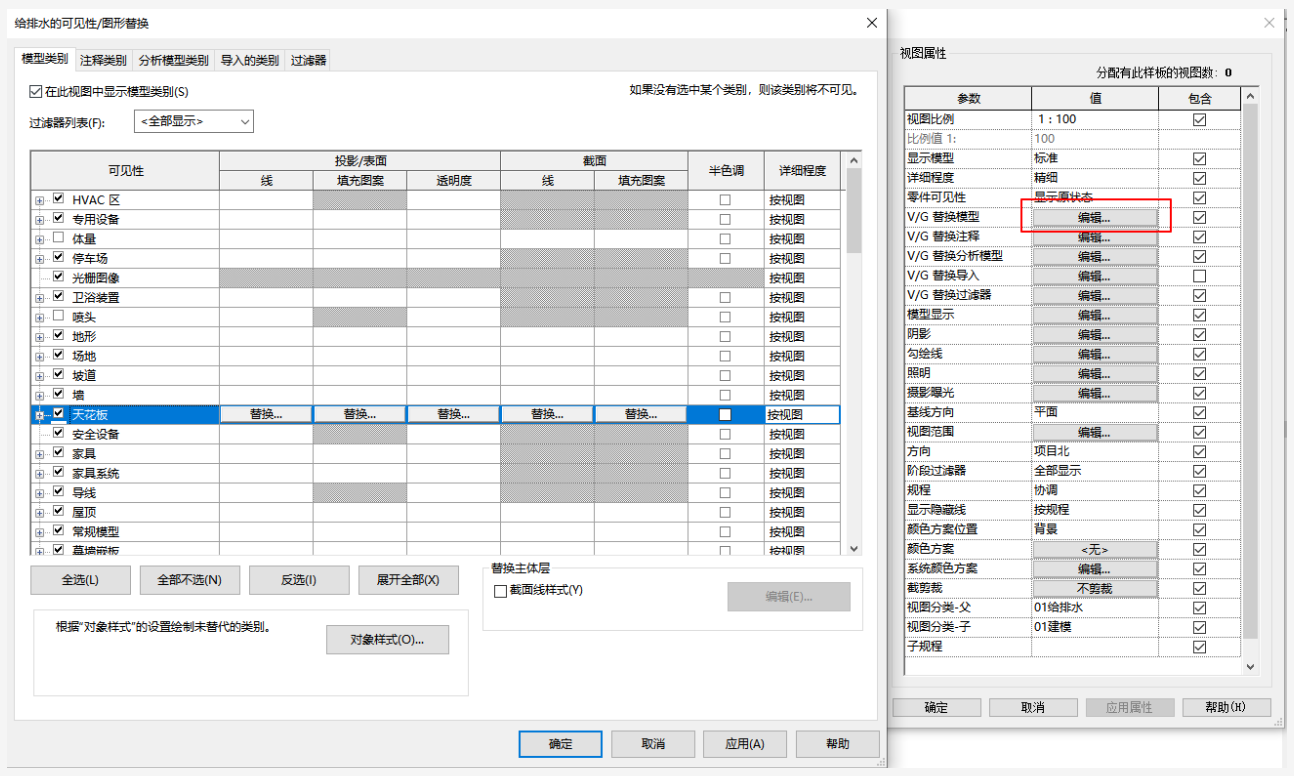Toggle 在此视图中显示模型类别 checkbox
This screenshot has width=1294, height=776.
36,92
